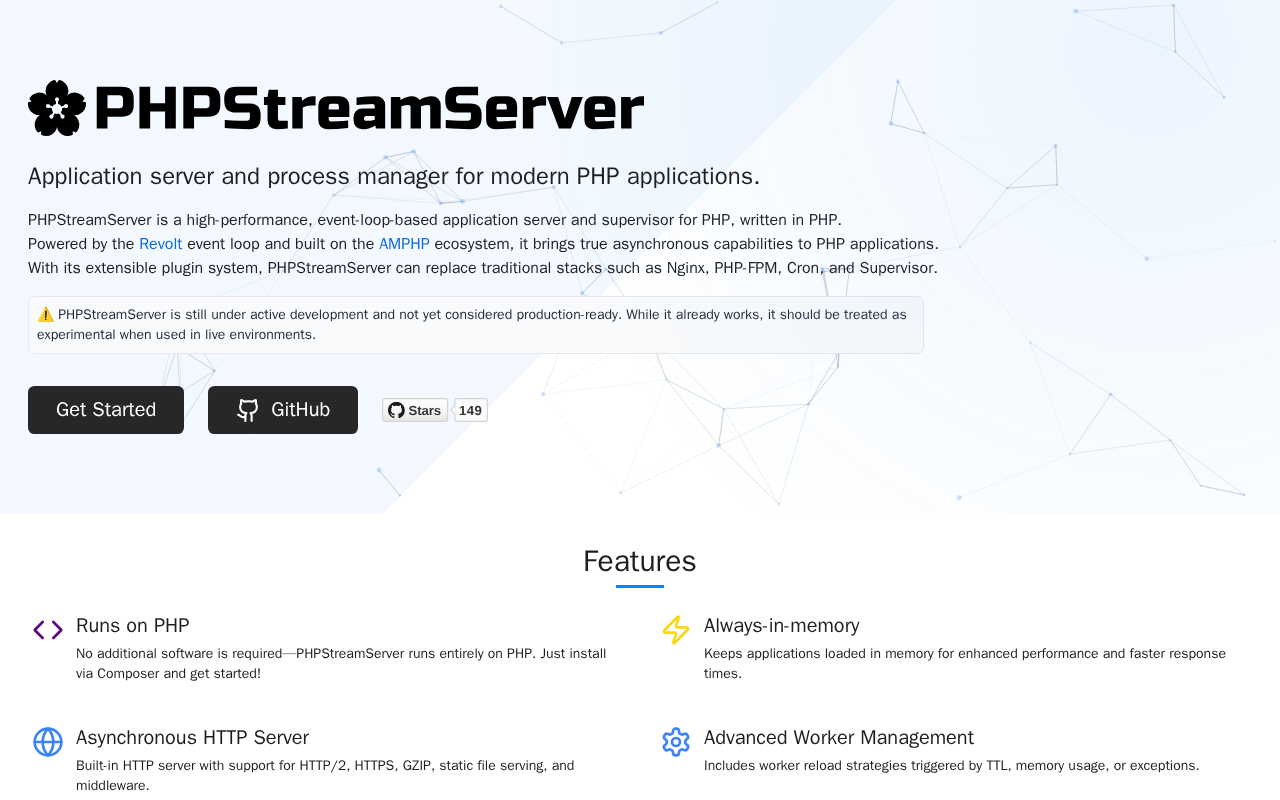
Task: Click the lightning bolt icon beside Always-in-memory
Action: [x=676, y=630]
